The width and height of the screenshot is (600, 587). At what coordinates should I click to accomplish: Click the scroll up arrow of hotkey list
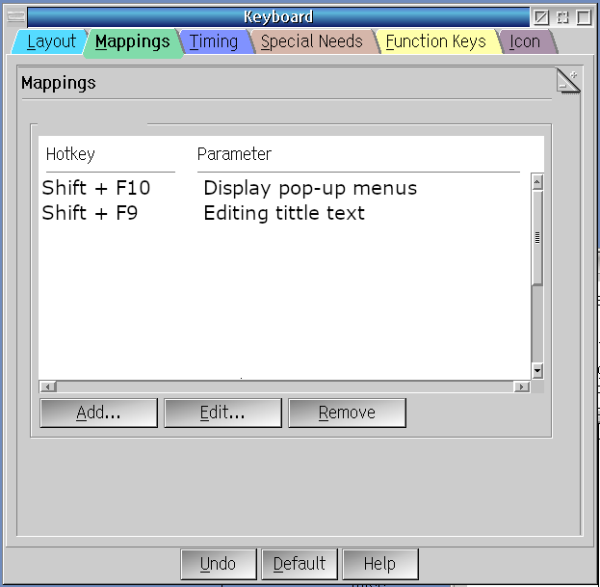point(537,182)
